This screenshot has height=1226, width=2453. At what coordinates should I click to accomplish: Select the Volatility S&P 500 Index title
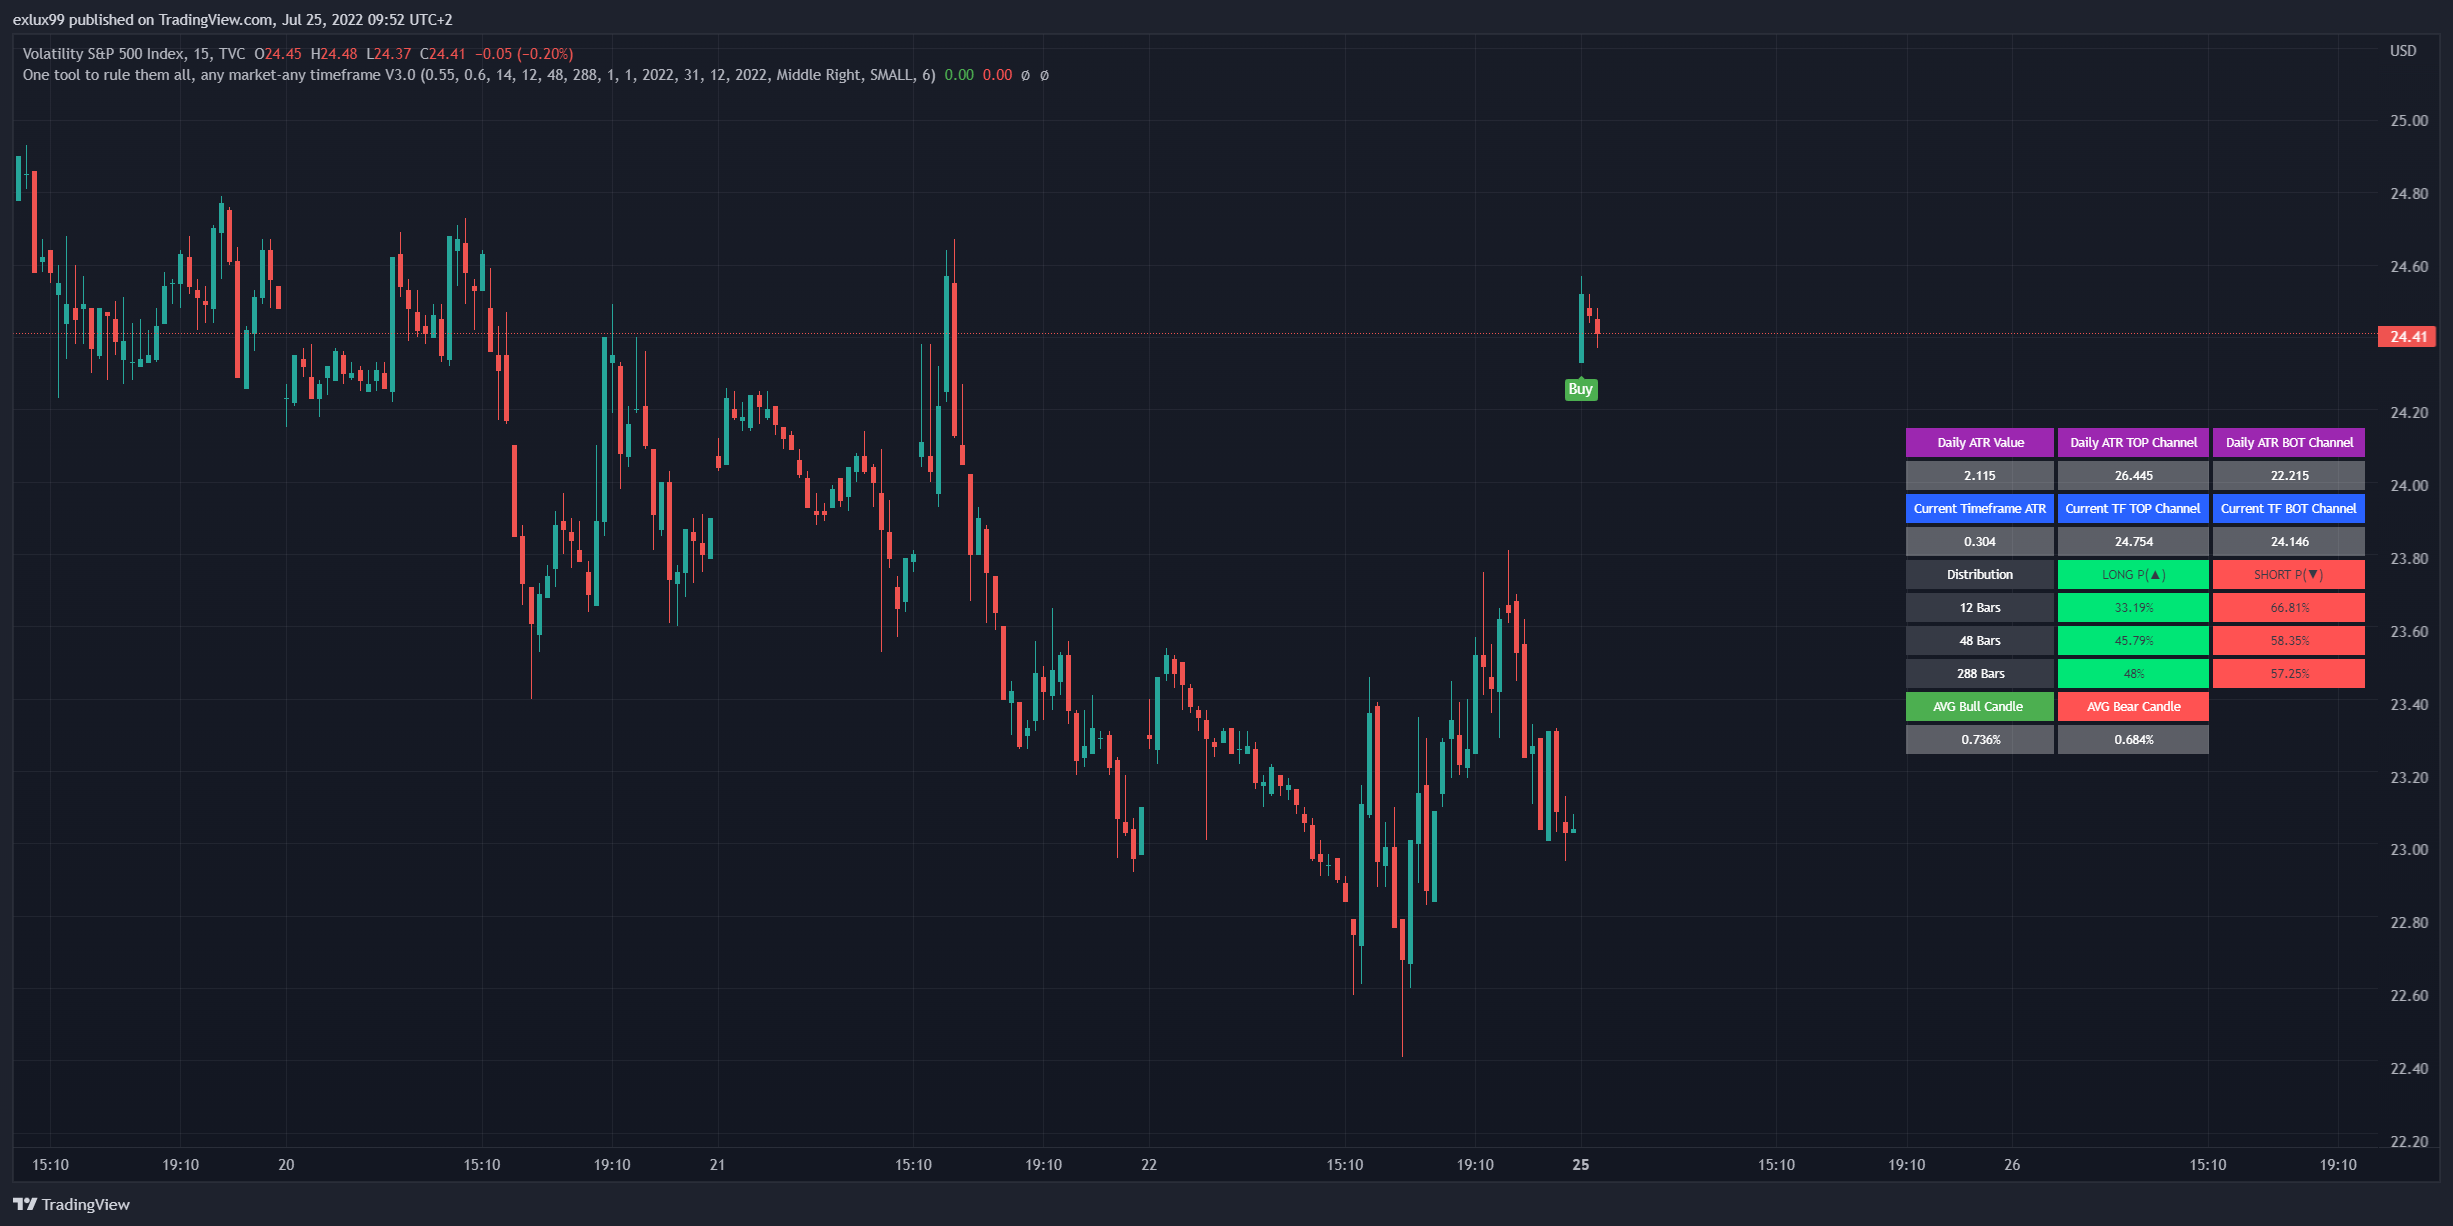(103, 54)
